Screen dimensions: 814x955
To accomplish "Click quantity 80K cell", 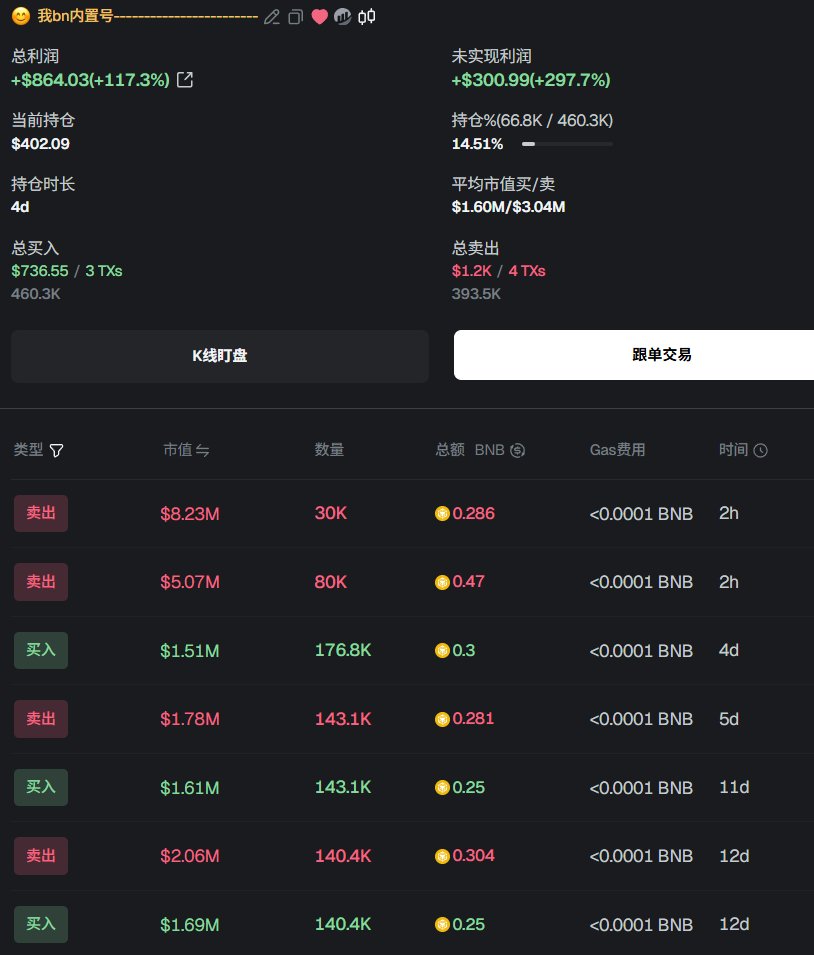I will click(330, 582).
